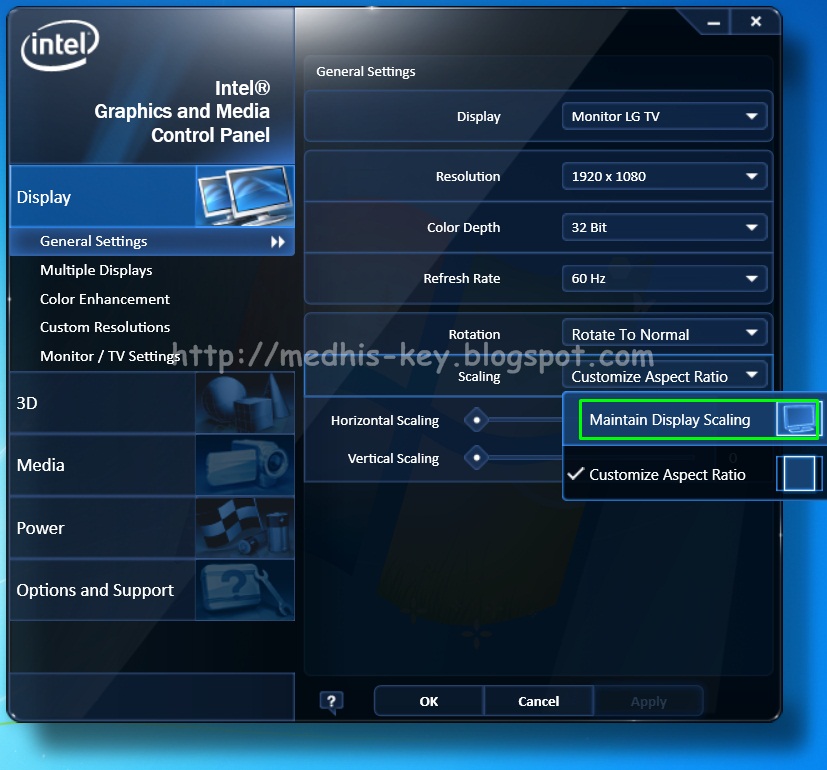The height and width of the screenshot is (770, 827).
Task: Click the Scaling label
Action: click(479, 377)
